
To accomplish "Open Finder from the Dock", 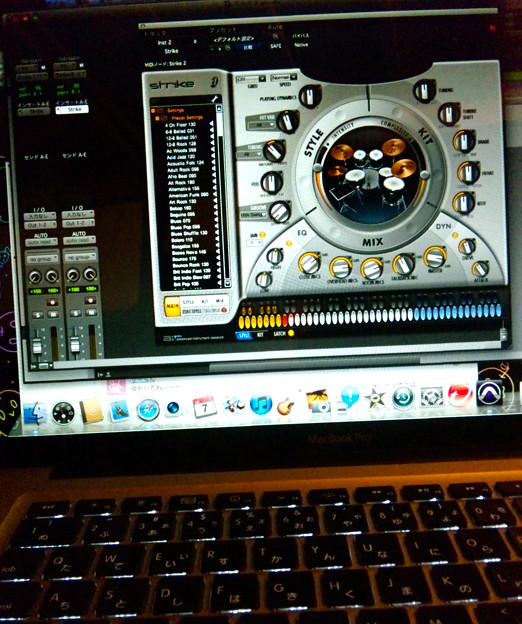I will (35, 414).
